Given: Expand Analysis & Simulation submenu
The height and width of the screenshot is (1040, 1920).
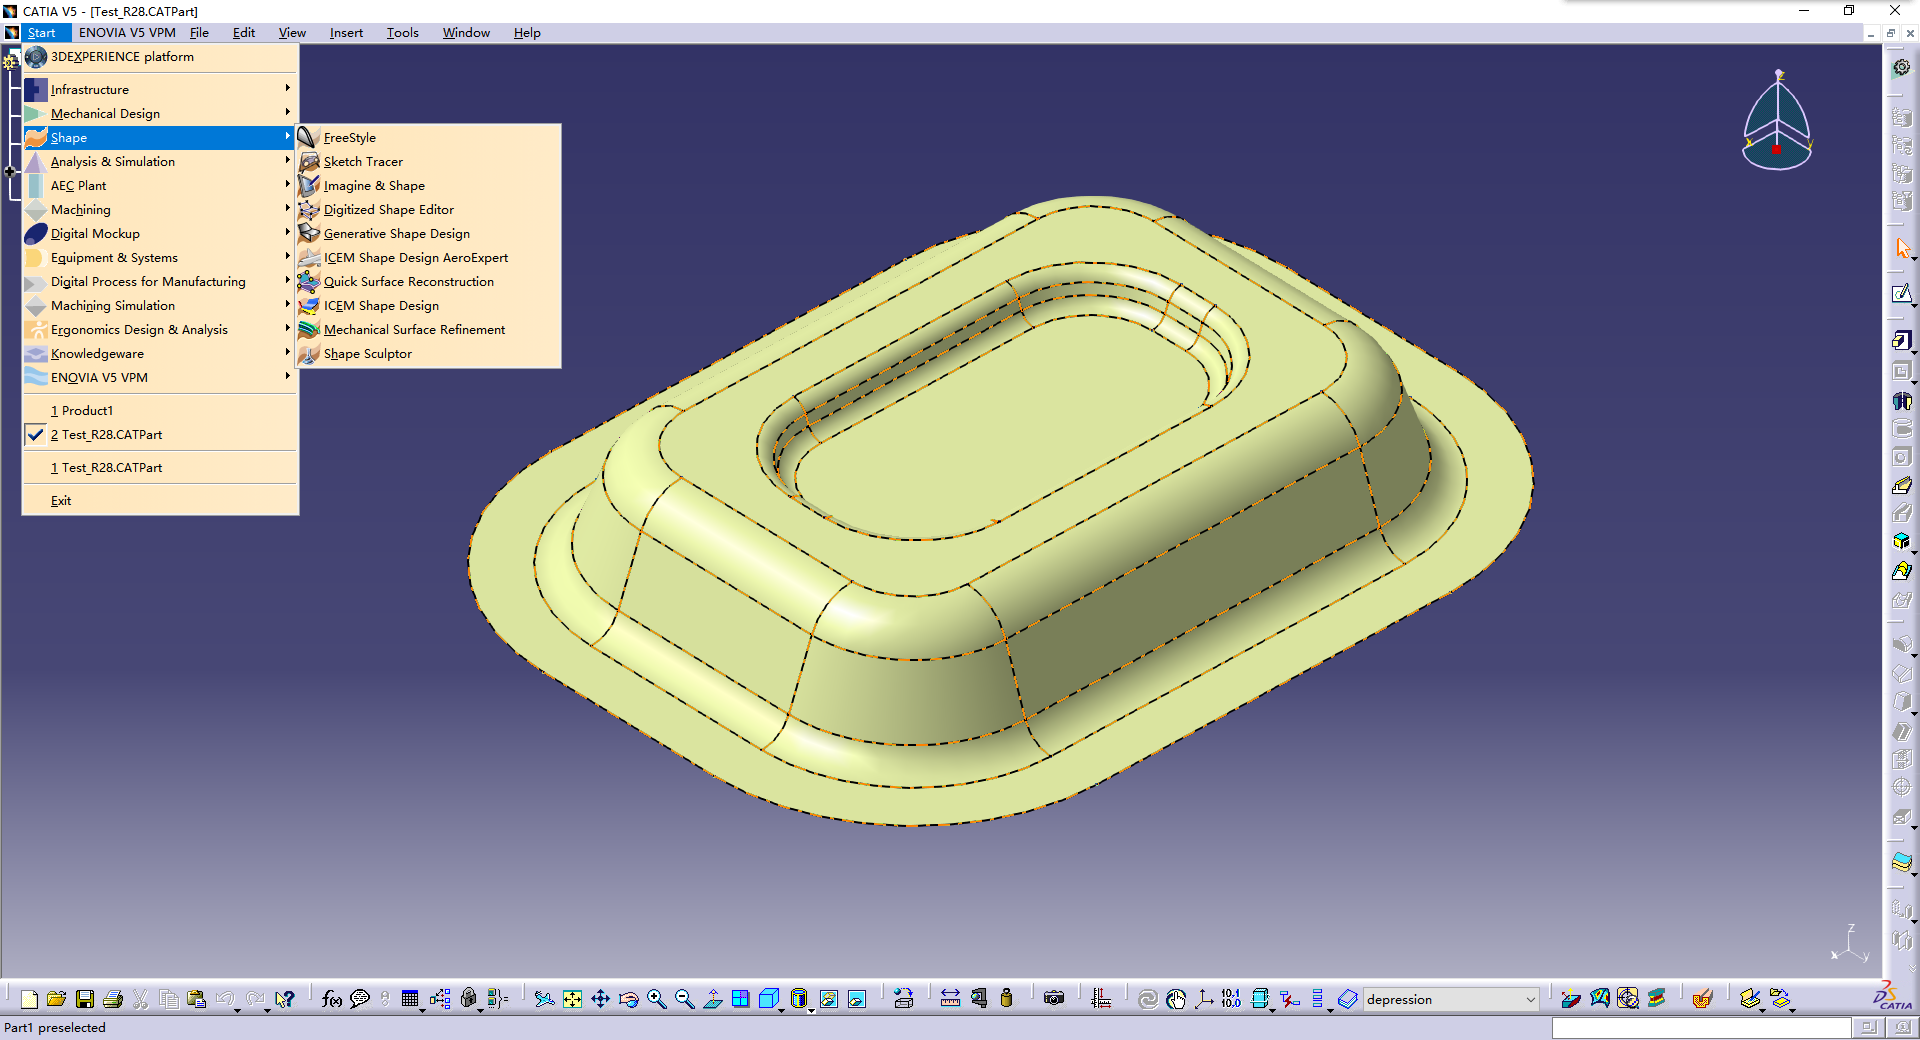Looking at the screenshot, I should (x=160, y=162).
